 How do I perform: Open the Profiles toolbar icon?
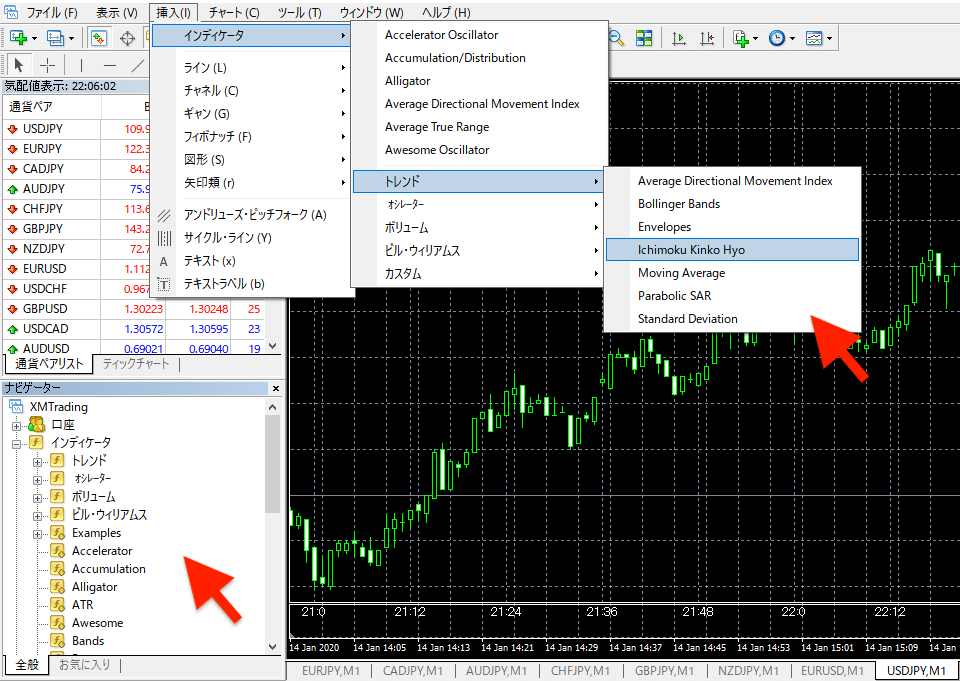55,38
